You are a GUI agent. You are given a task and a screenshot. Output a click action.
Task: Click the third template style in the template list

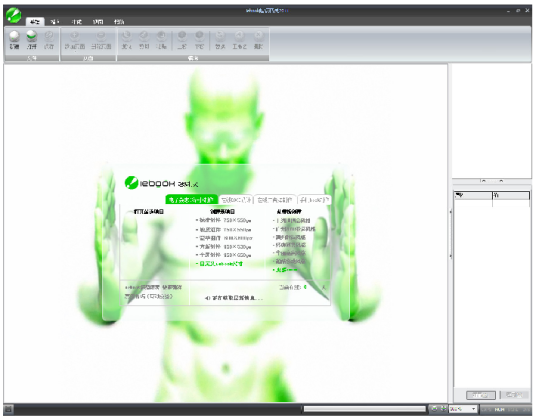289,237
